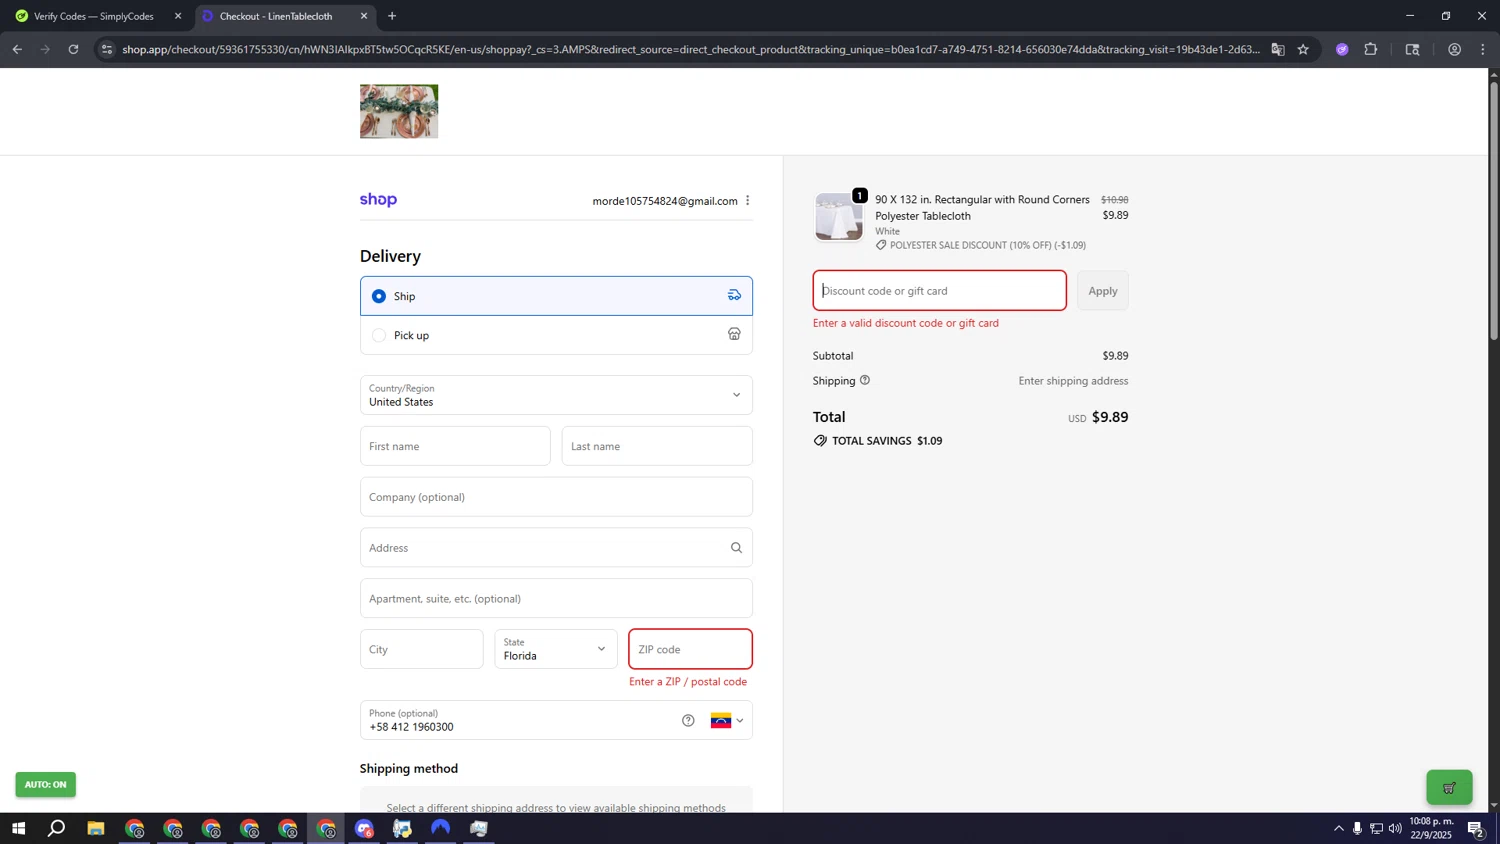Open the Windows Start menu
This screenshot has width=1500, height=844.
tap(18, 829)
